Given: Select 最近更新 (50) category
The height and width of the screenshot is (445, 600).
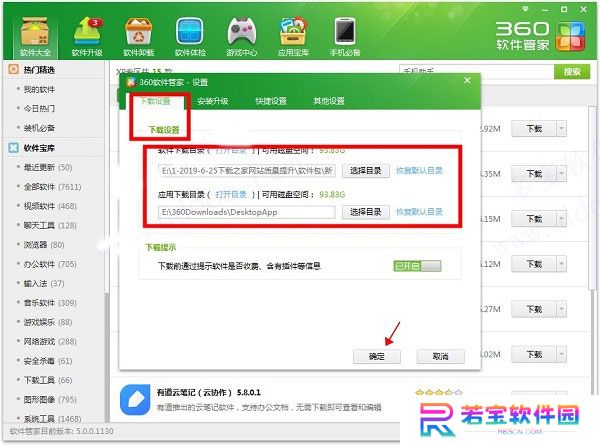Looking at the screenshot, I should click(x=48, y=167).
